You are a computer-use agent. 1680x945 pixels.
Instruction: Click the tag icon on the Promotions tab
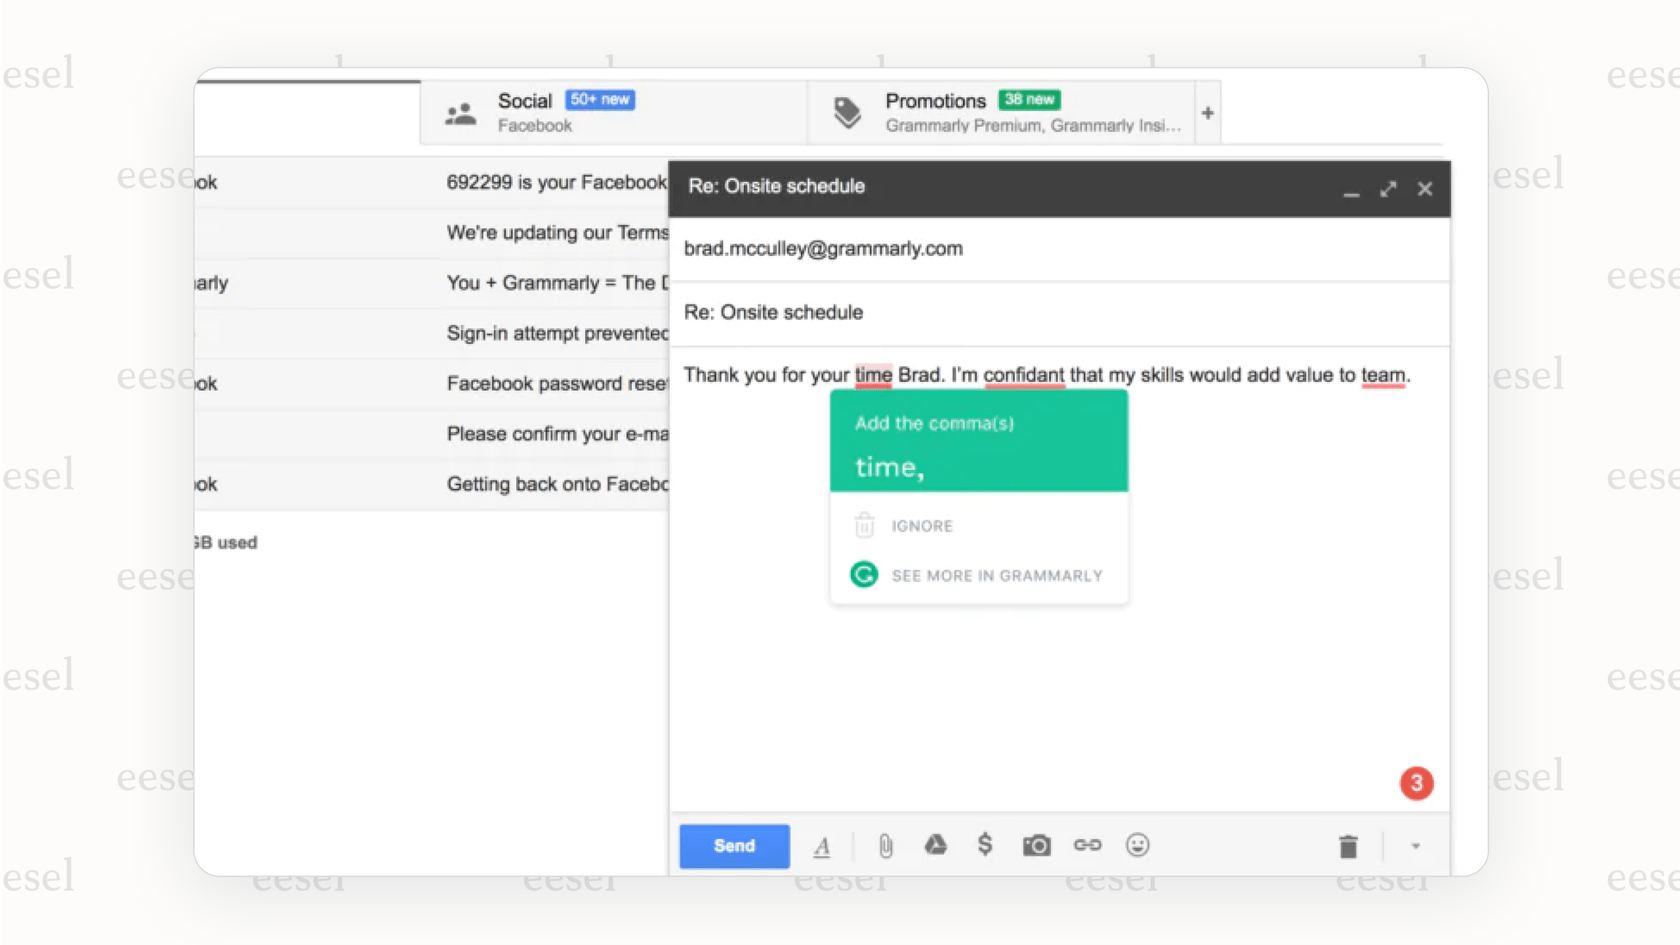(x=847, y=112)
